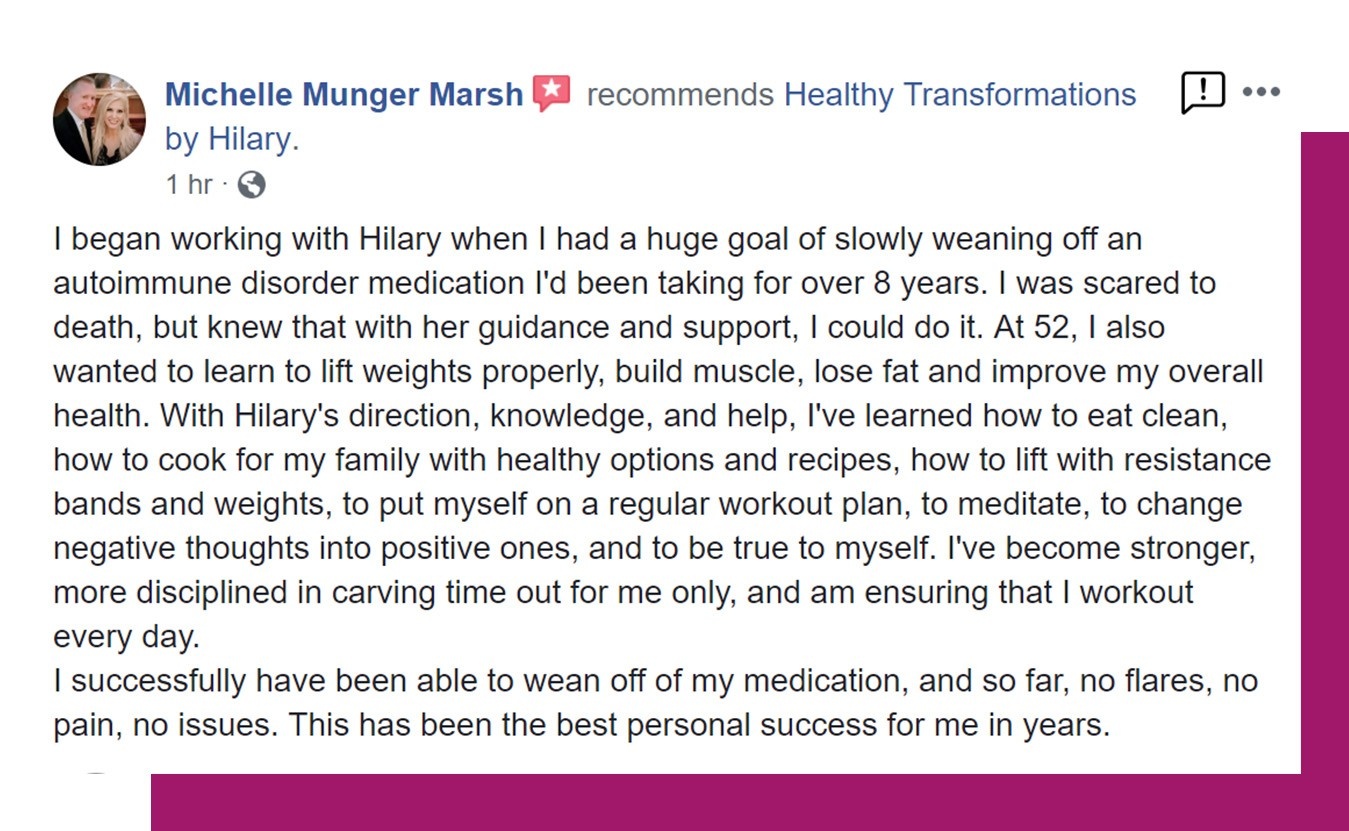1349x831 pixels.
Task: Click the red star recommendation badge
Action: 551,93
